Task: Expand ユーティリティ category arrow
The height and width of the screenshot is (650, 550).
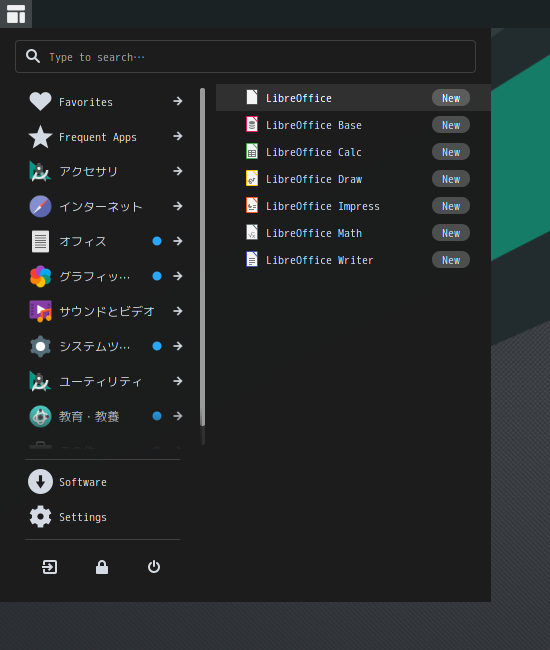Action: (x=178, y=381)
